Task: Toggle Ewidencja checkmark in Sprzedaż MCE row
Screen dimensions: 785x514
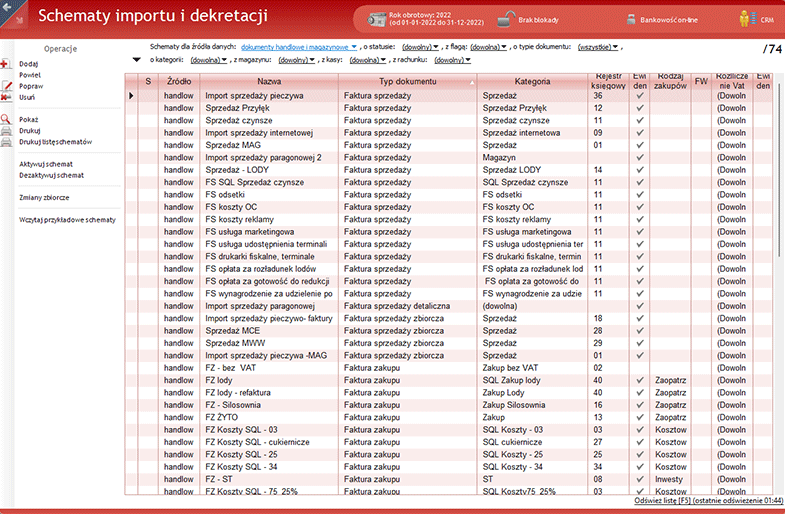Action: [639, 330]
